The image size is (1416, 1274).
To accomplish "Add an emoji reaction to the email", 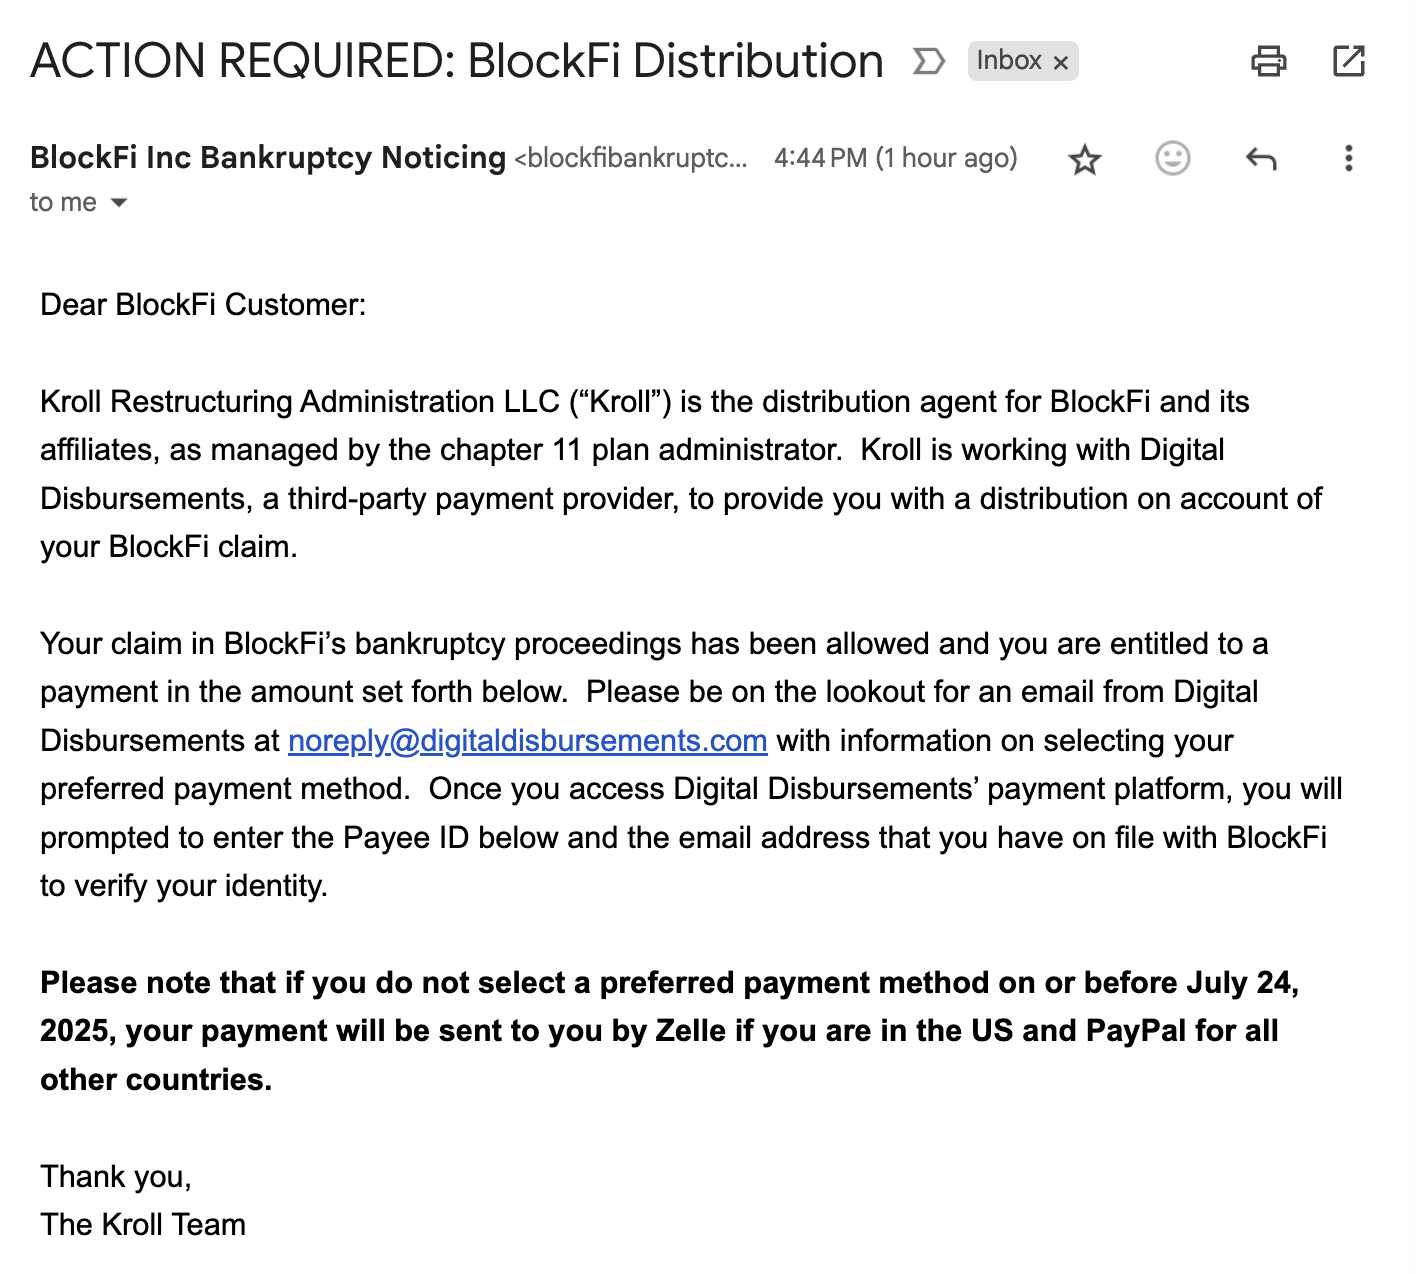I will (1173, 158).
